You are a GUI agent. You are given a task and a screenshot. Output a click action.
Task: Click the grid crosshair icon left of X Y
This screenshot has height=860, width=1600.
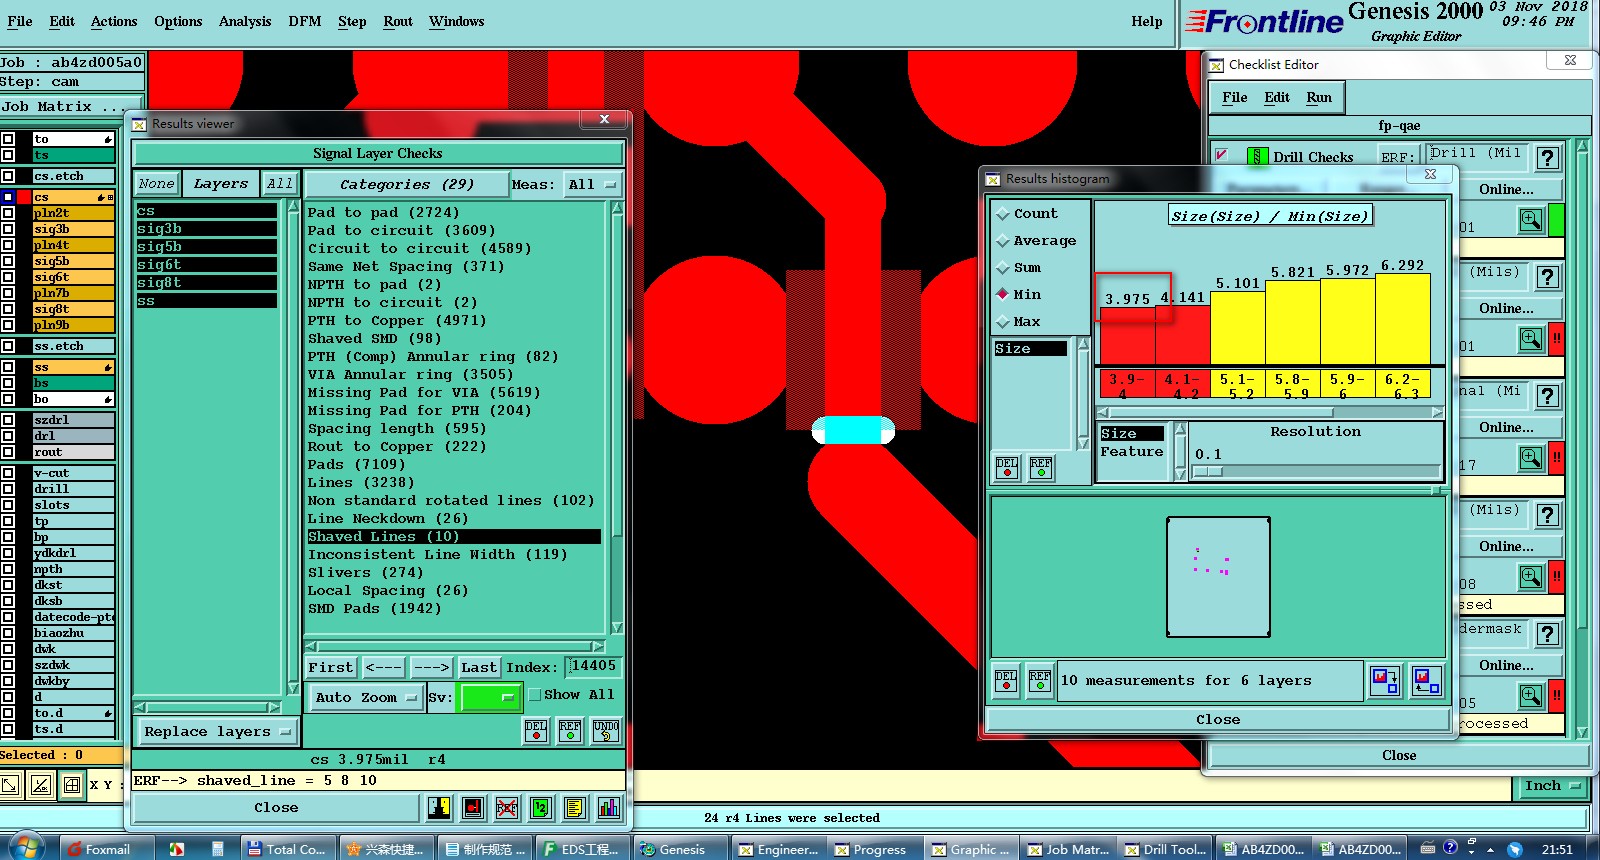72,785
